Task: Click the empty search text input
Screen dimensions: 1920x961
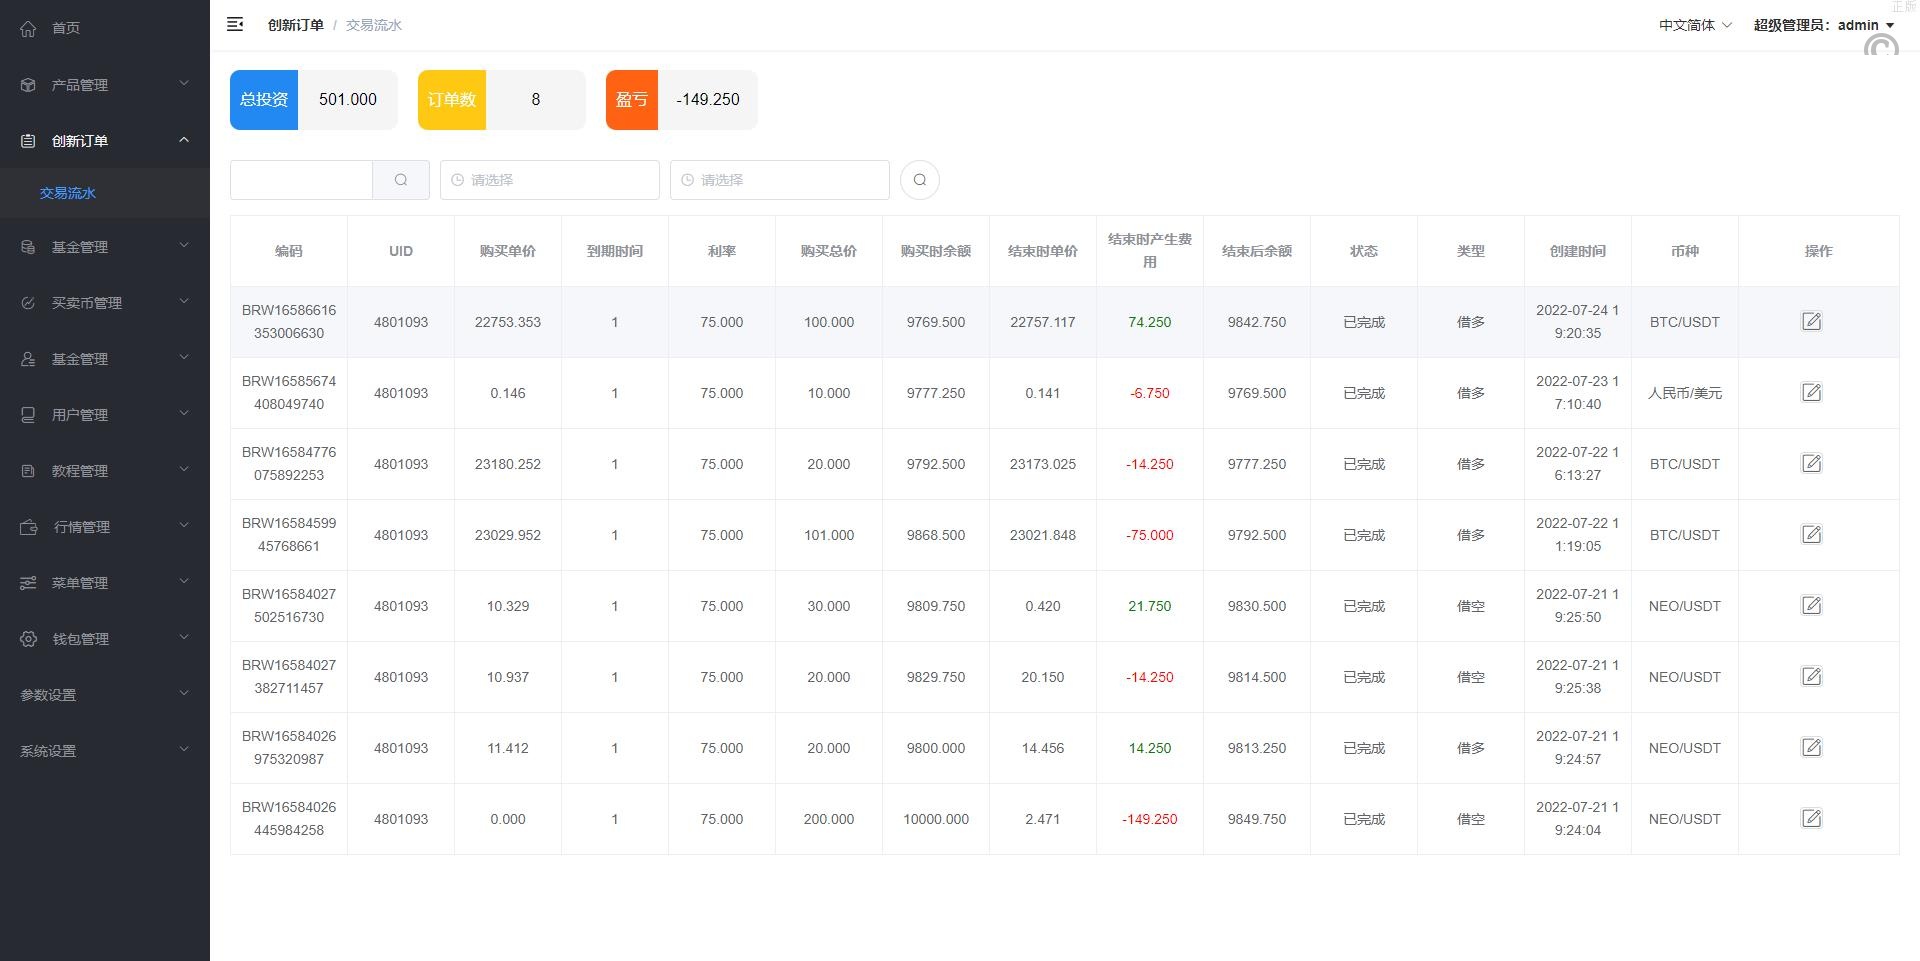Action: click(x=301, y=180)
